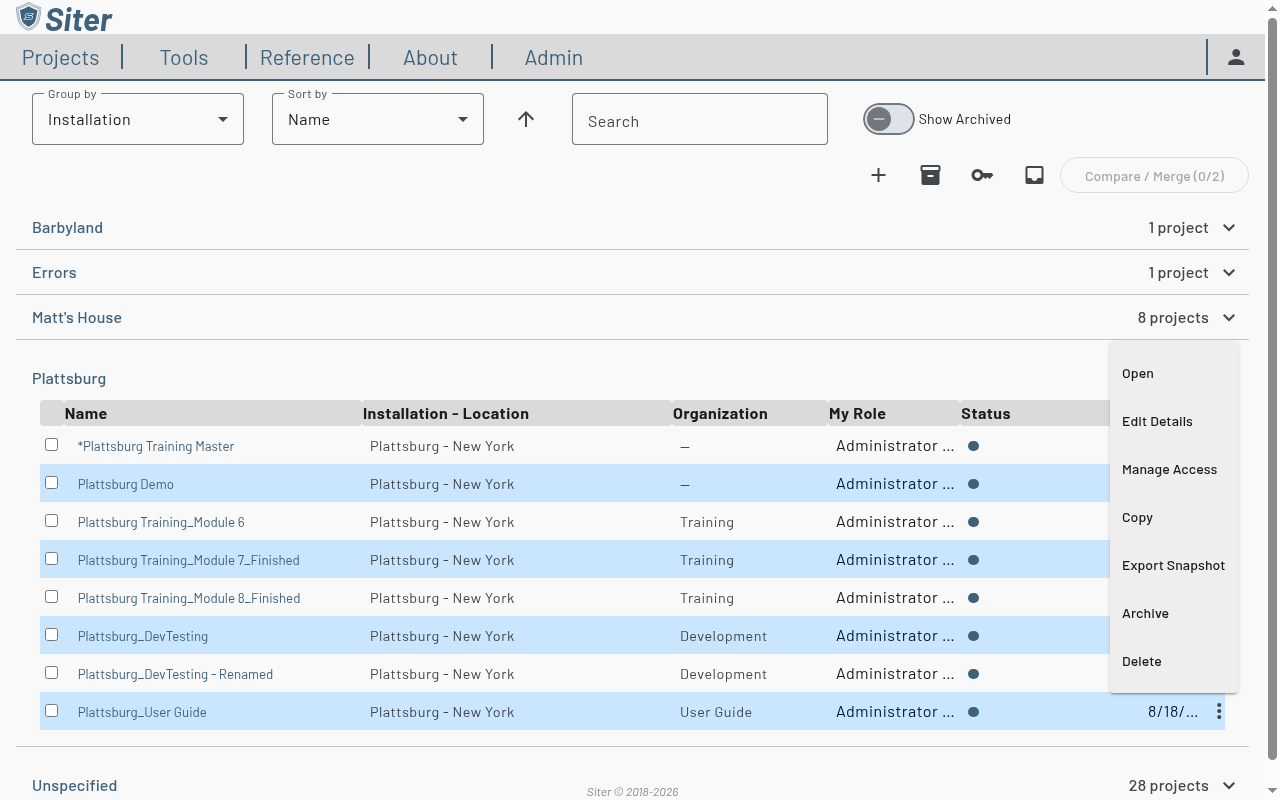1280x800 pixels.
Task: Open the user account icon
Action: click(1236, 57)
